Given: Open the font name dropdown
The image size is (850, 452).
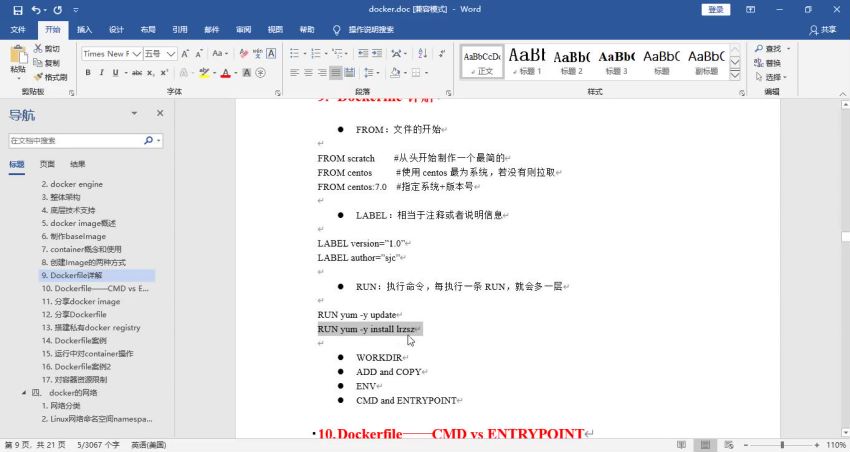Looking at the screenshot, I should [137, 54].
